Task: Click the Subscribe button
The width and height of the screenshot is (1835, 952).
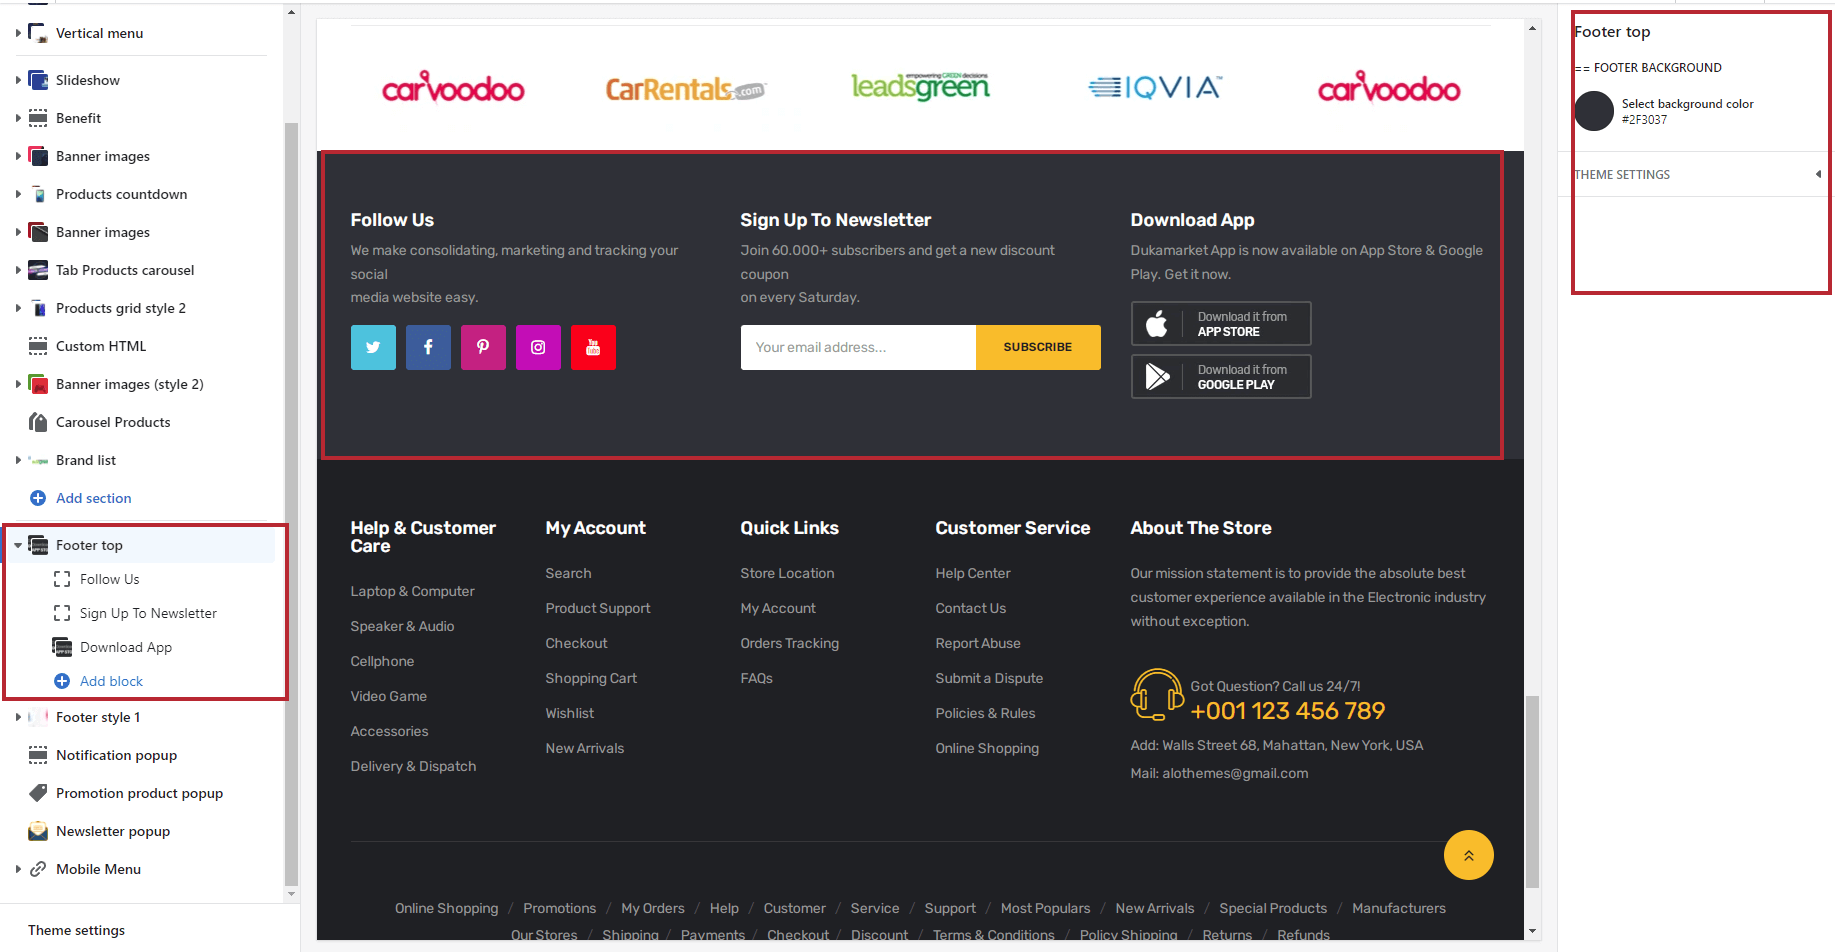Action: click(1037, 347)
